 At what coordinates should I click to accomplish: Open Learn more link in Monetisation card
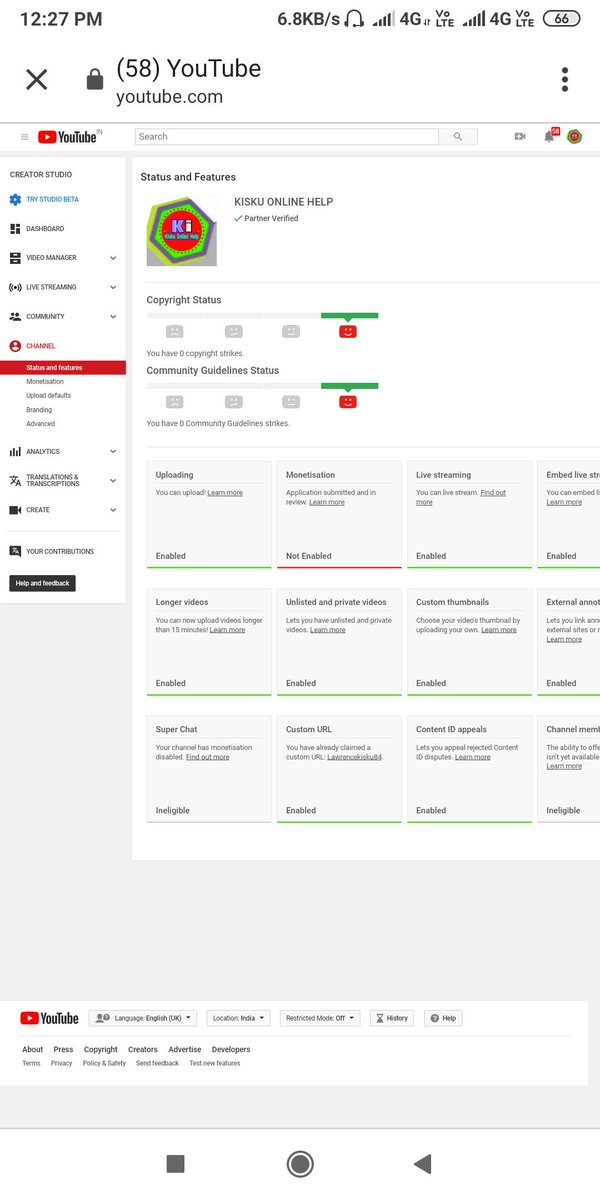click(x=327, y=502)
